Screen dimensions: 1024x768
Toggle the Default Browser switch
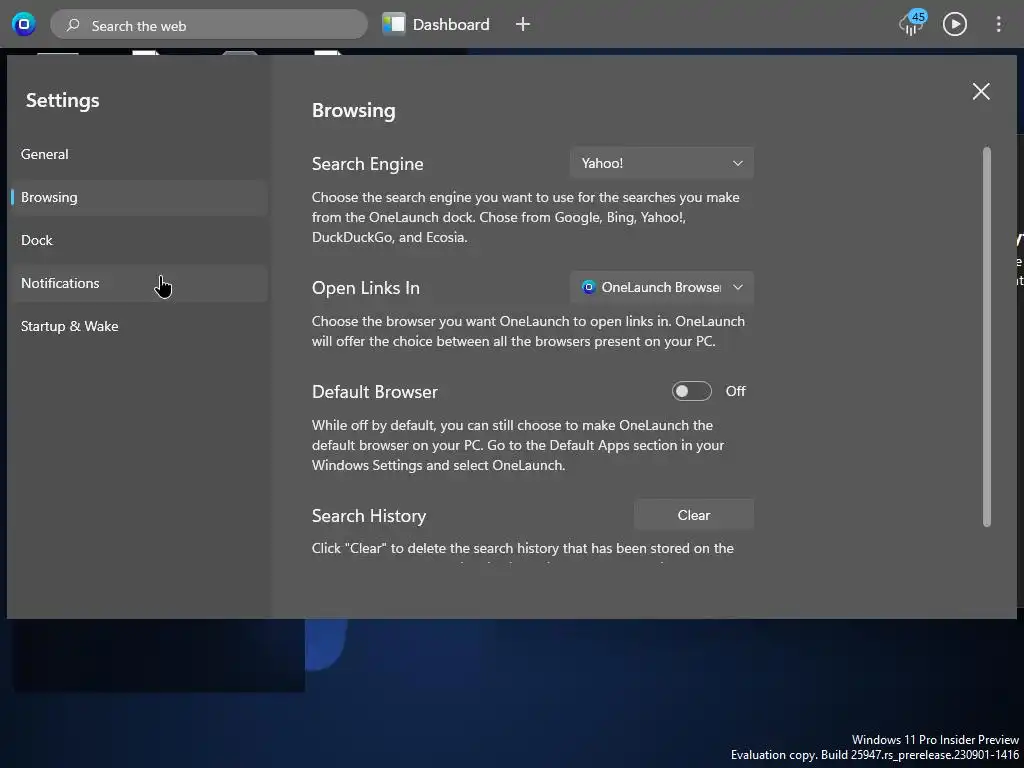click(692, 391)
